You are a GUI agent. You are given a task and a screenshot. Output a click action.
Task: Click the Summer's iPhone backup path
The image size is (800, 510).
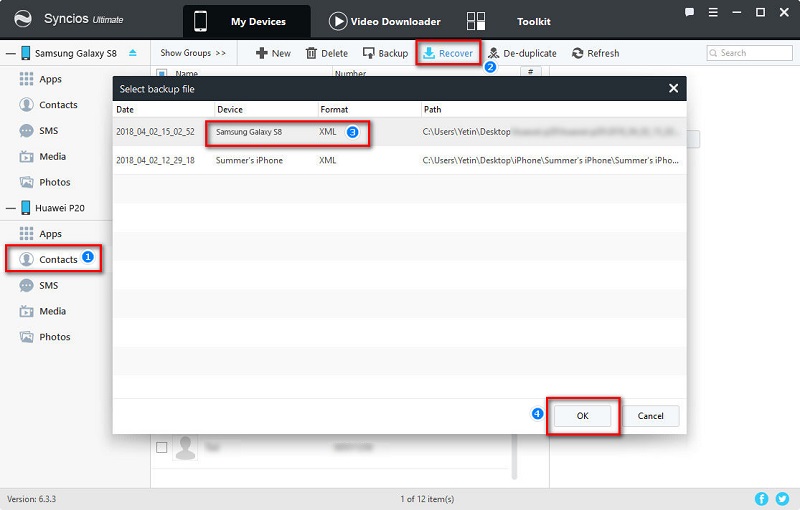pyautogui.click(x=551, y=160)
